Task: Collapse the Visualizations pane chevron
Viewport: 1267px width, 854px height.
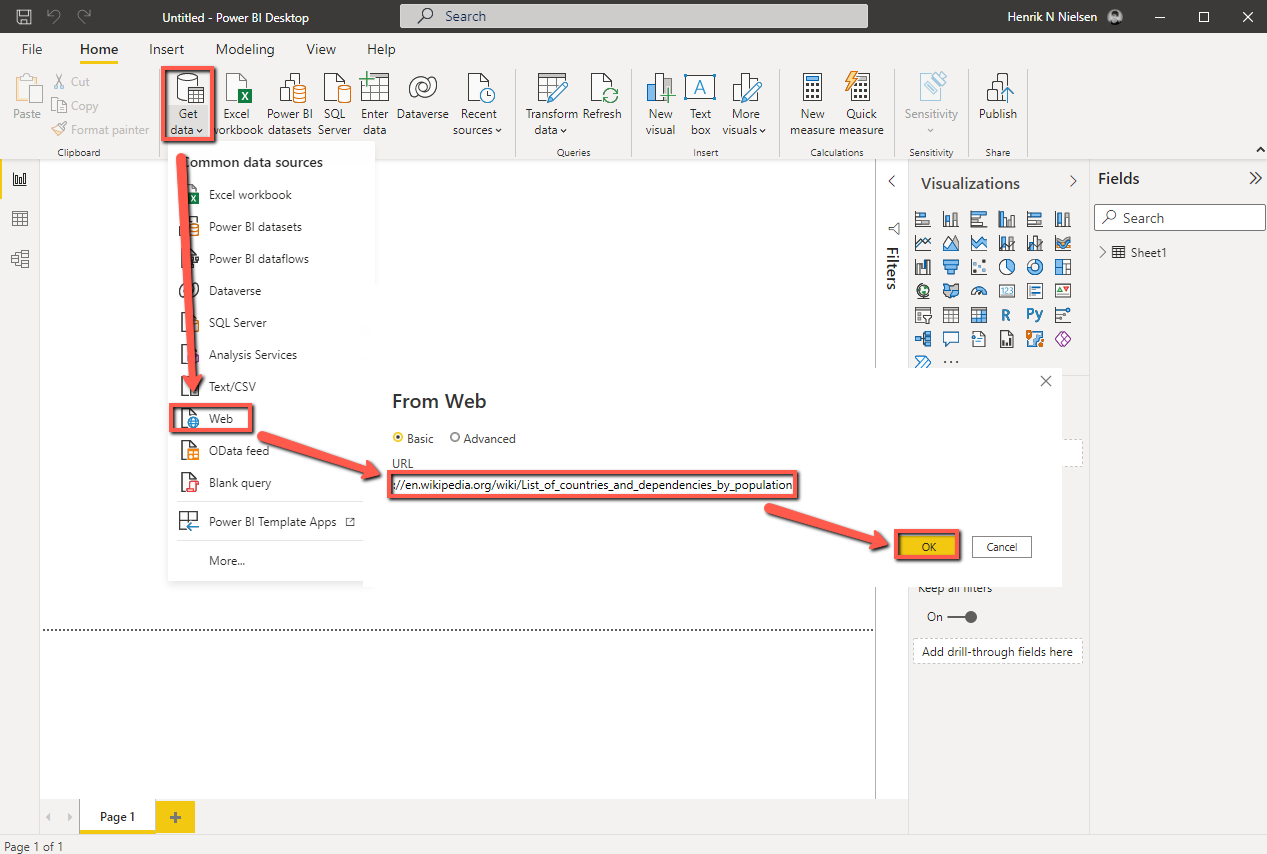Action: pos(1073,182)
